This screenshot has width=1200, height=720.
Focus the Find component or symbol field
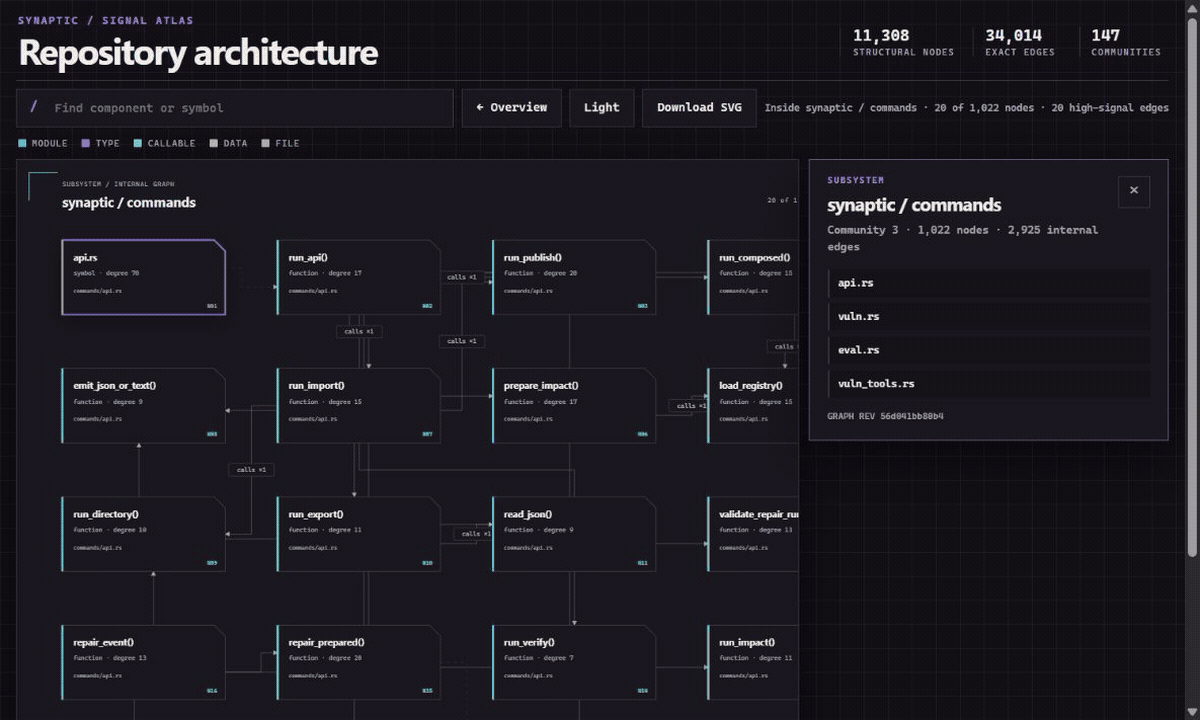tap(235, 108)
